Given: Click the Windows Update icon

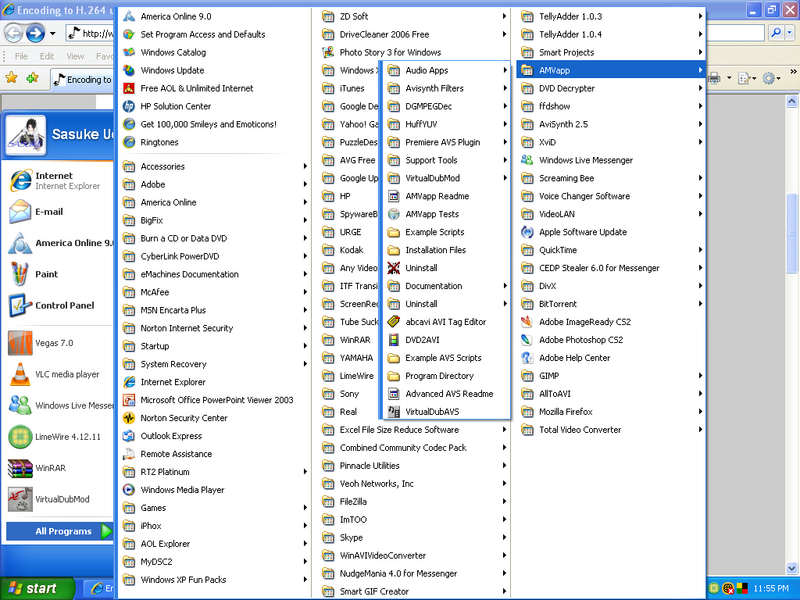Looking at the screenshot, I should [x=129, y=70].
